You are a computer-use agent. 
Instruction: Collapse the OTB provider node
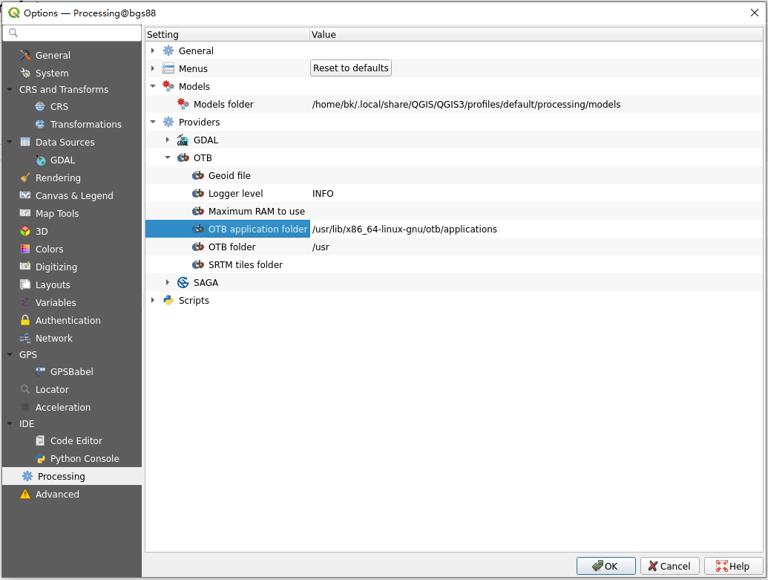tap(168, 158)
